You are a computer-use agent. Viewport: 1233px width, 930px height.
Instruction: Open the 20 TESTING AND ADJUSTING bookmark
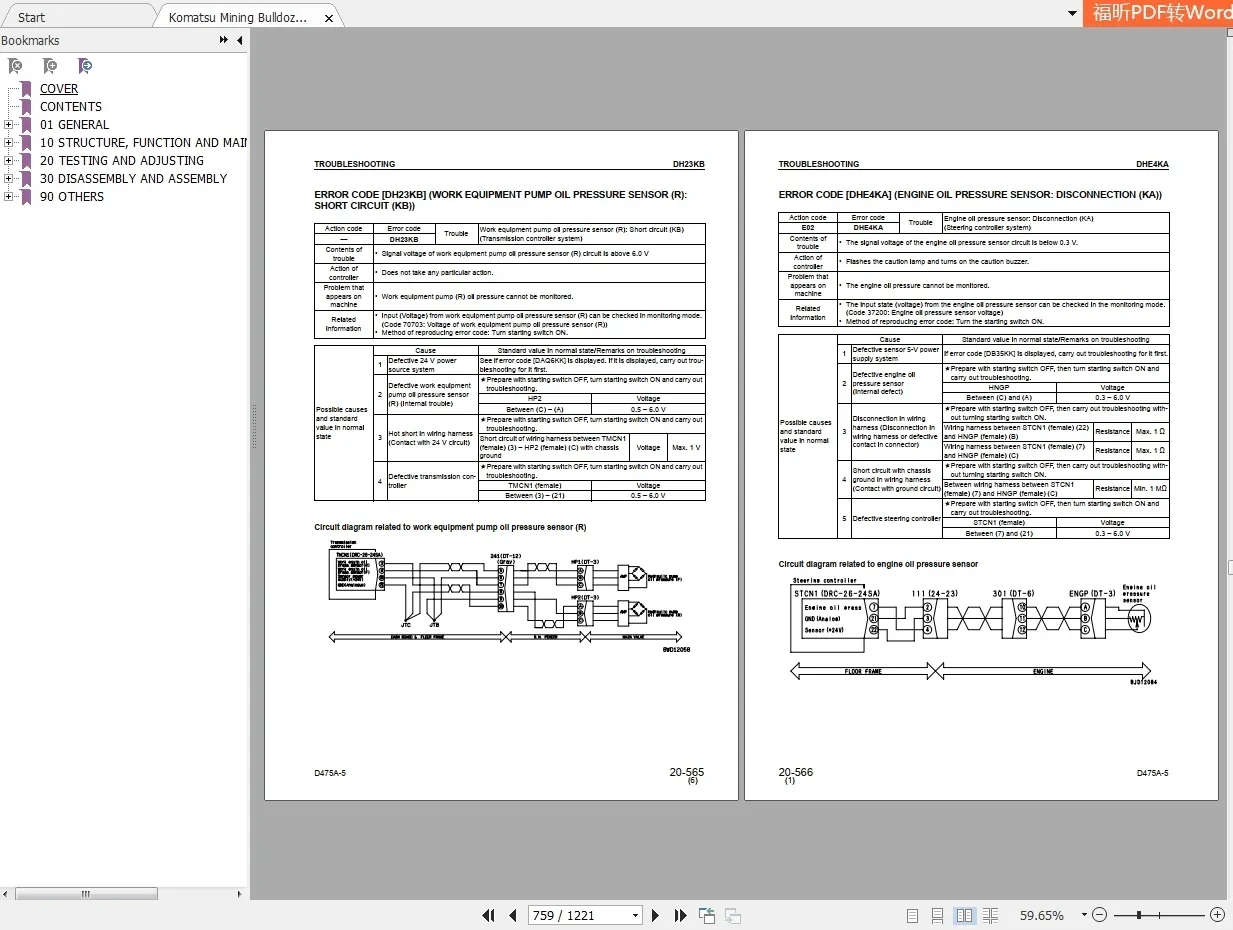(x=122, y=161)
